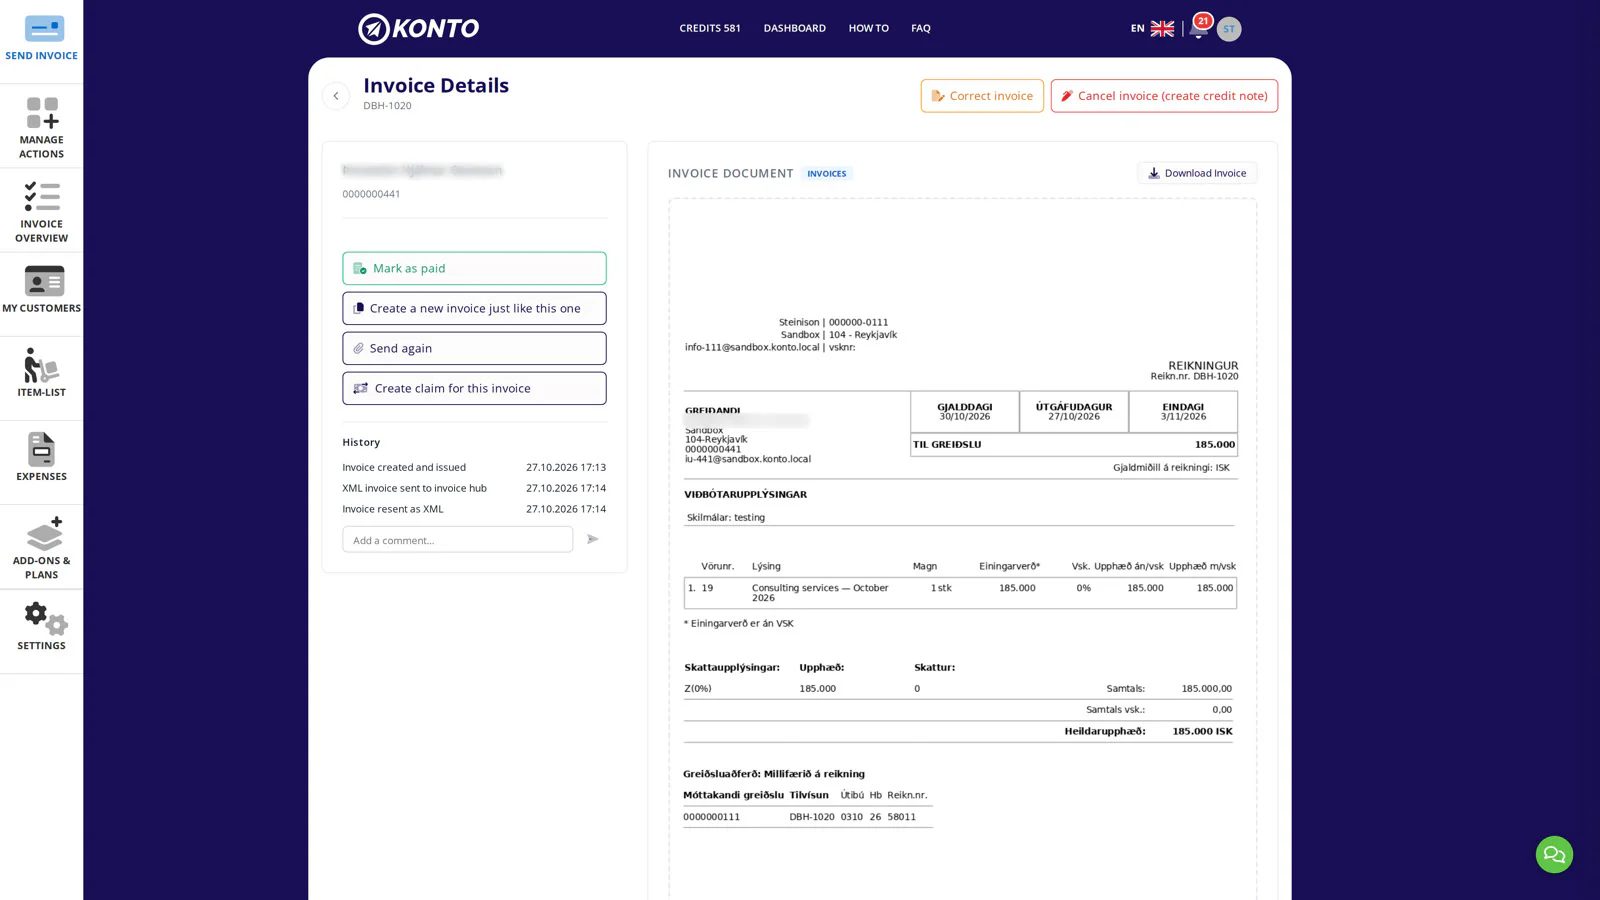Open the ST user avatar menu
Image resolution: width=1600 pixels, height=900 pixels.
click(1229, 29)
